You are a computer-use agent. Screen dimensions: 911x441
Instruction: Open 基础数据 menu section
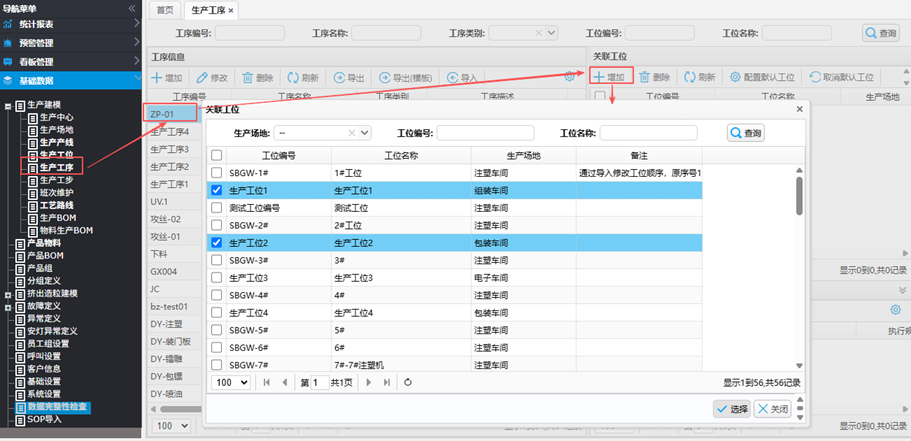point(71,80)
